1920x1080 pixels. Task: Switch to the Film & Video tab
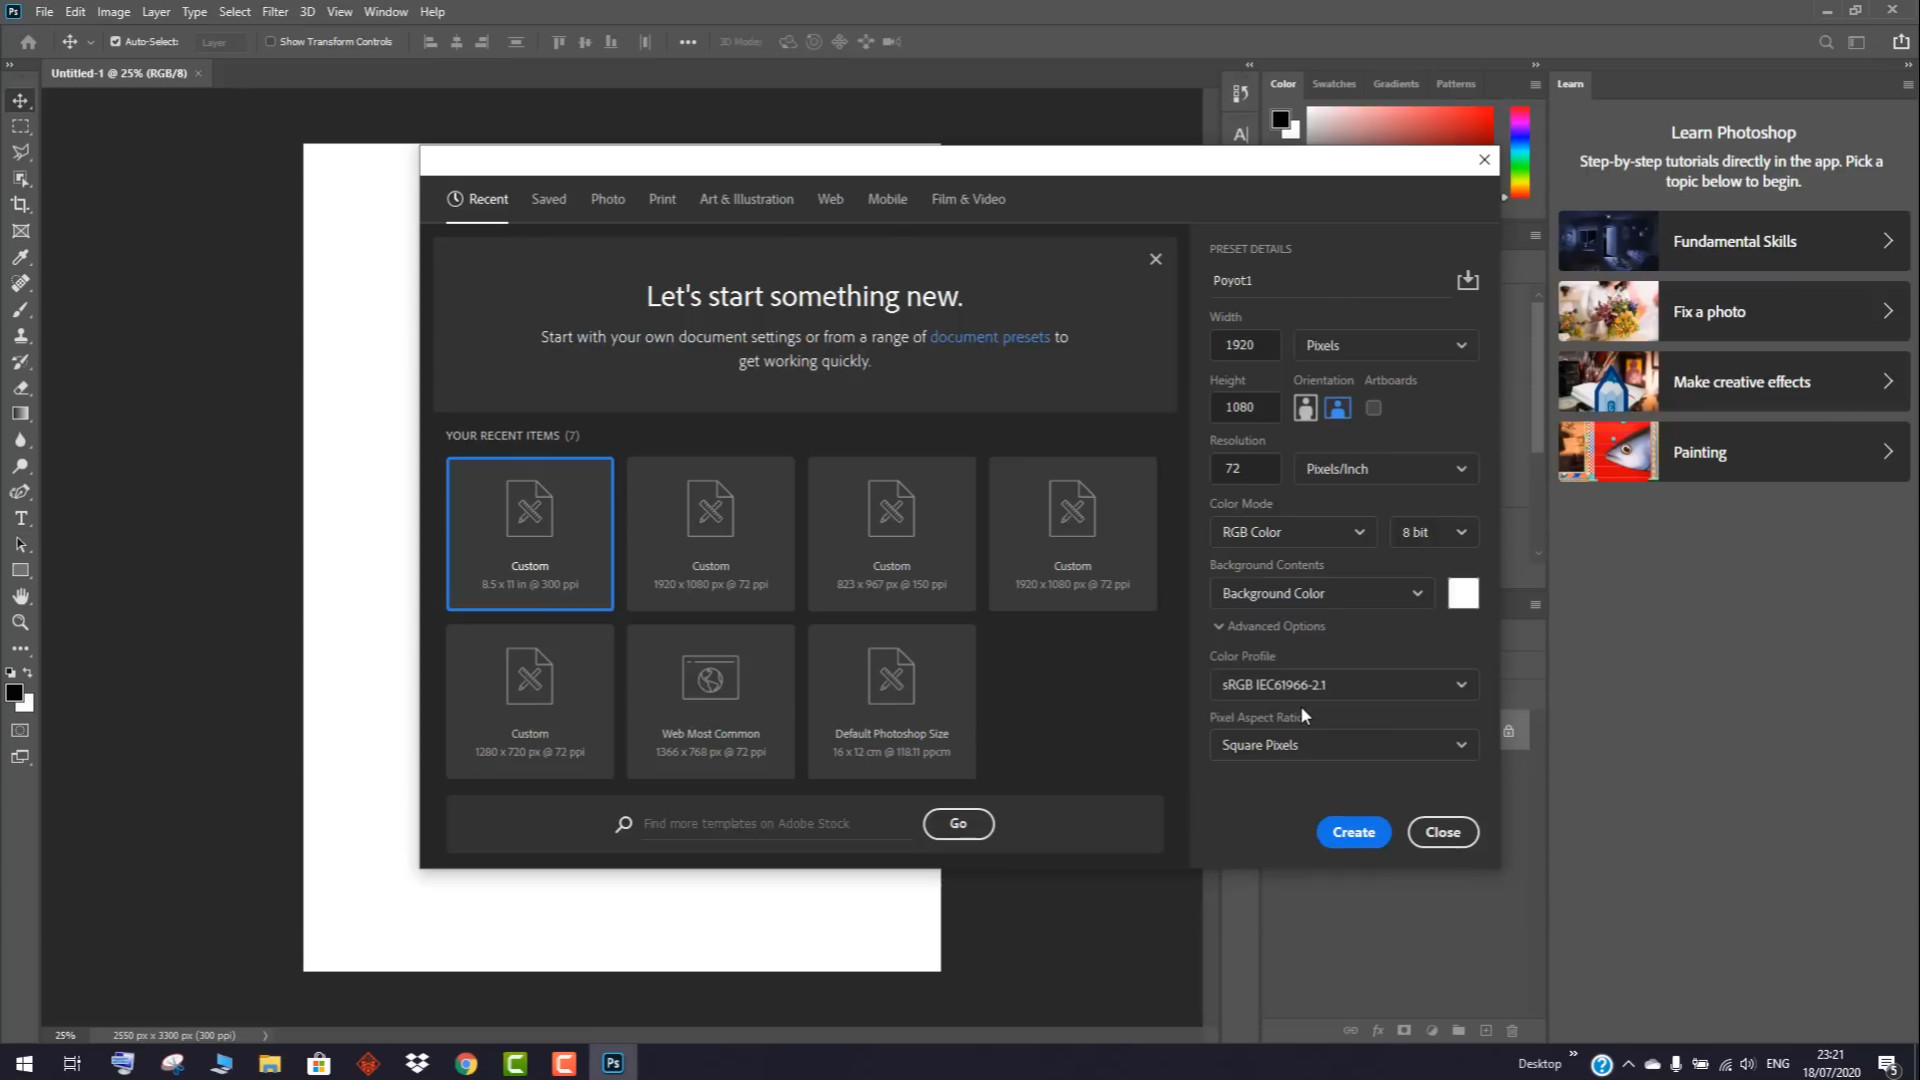coord(968,199)
